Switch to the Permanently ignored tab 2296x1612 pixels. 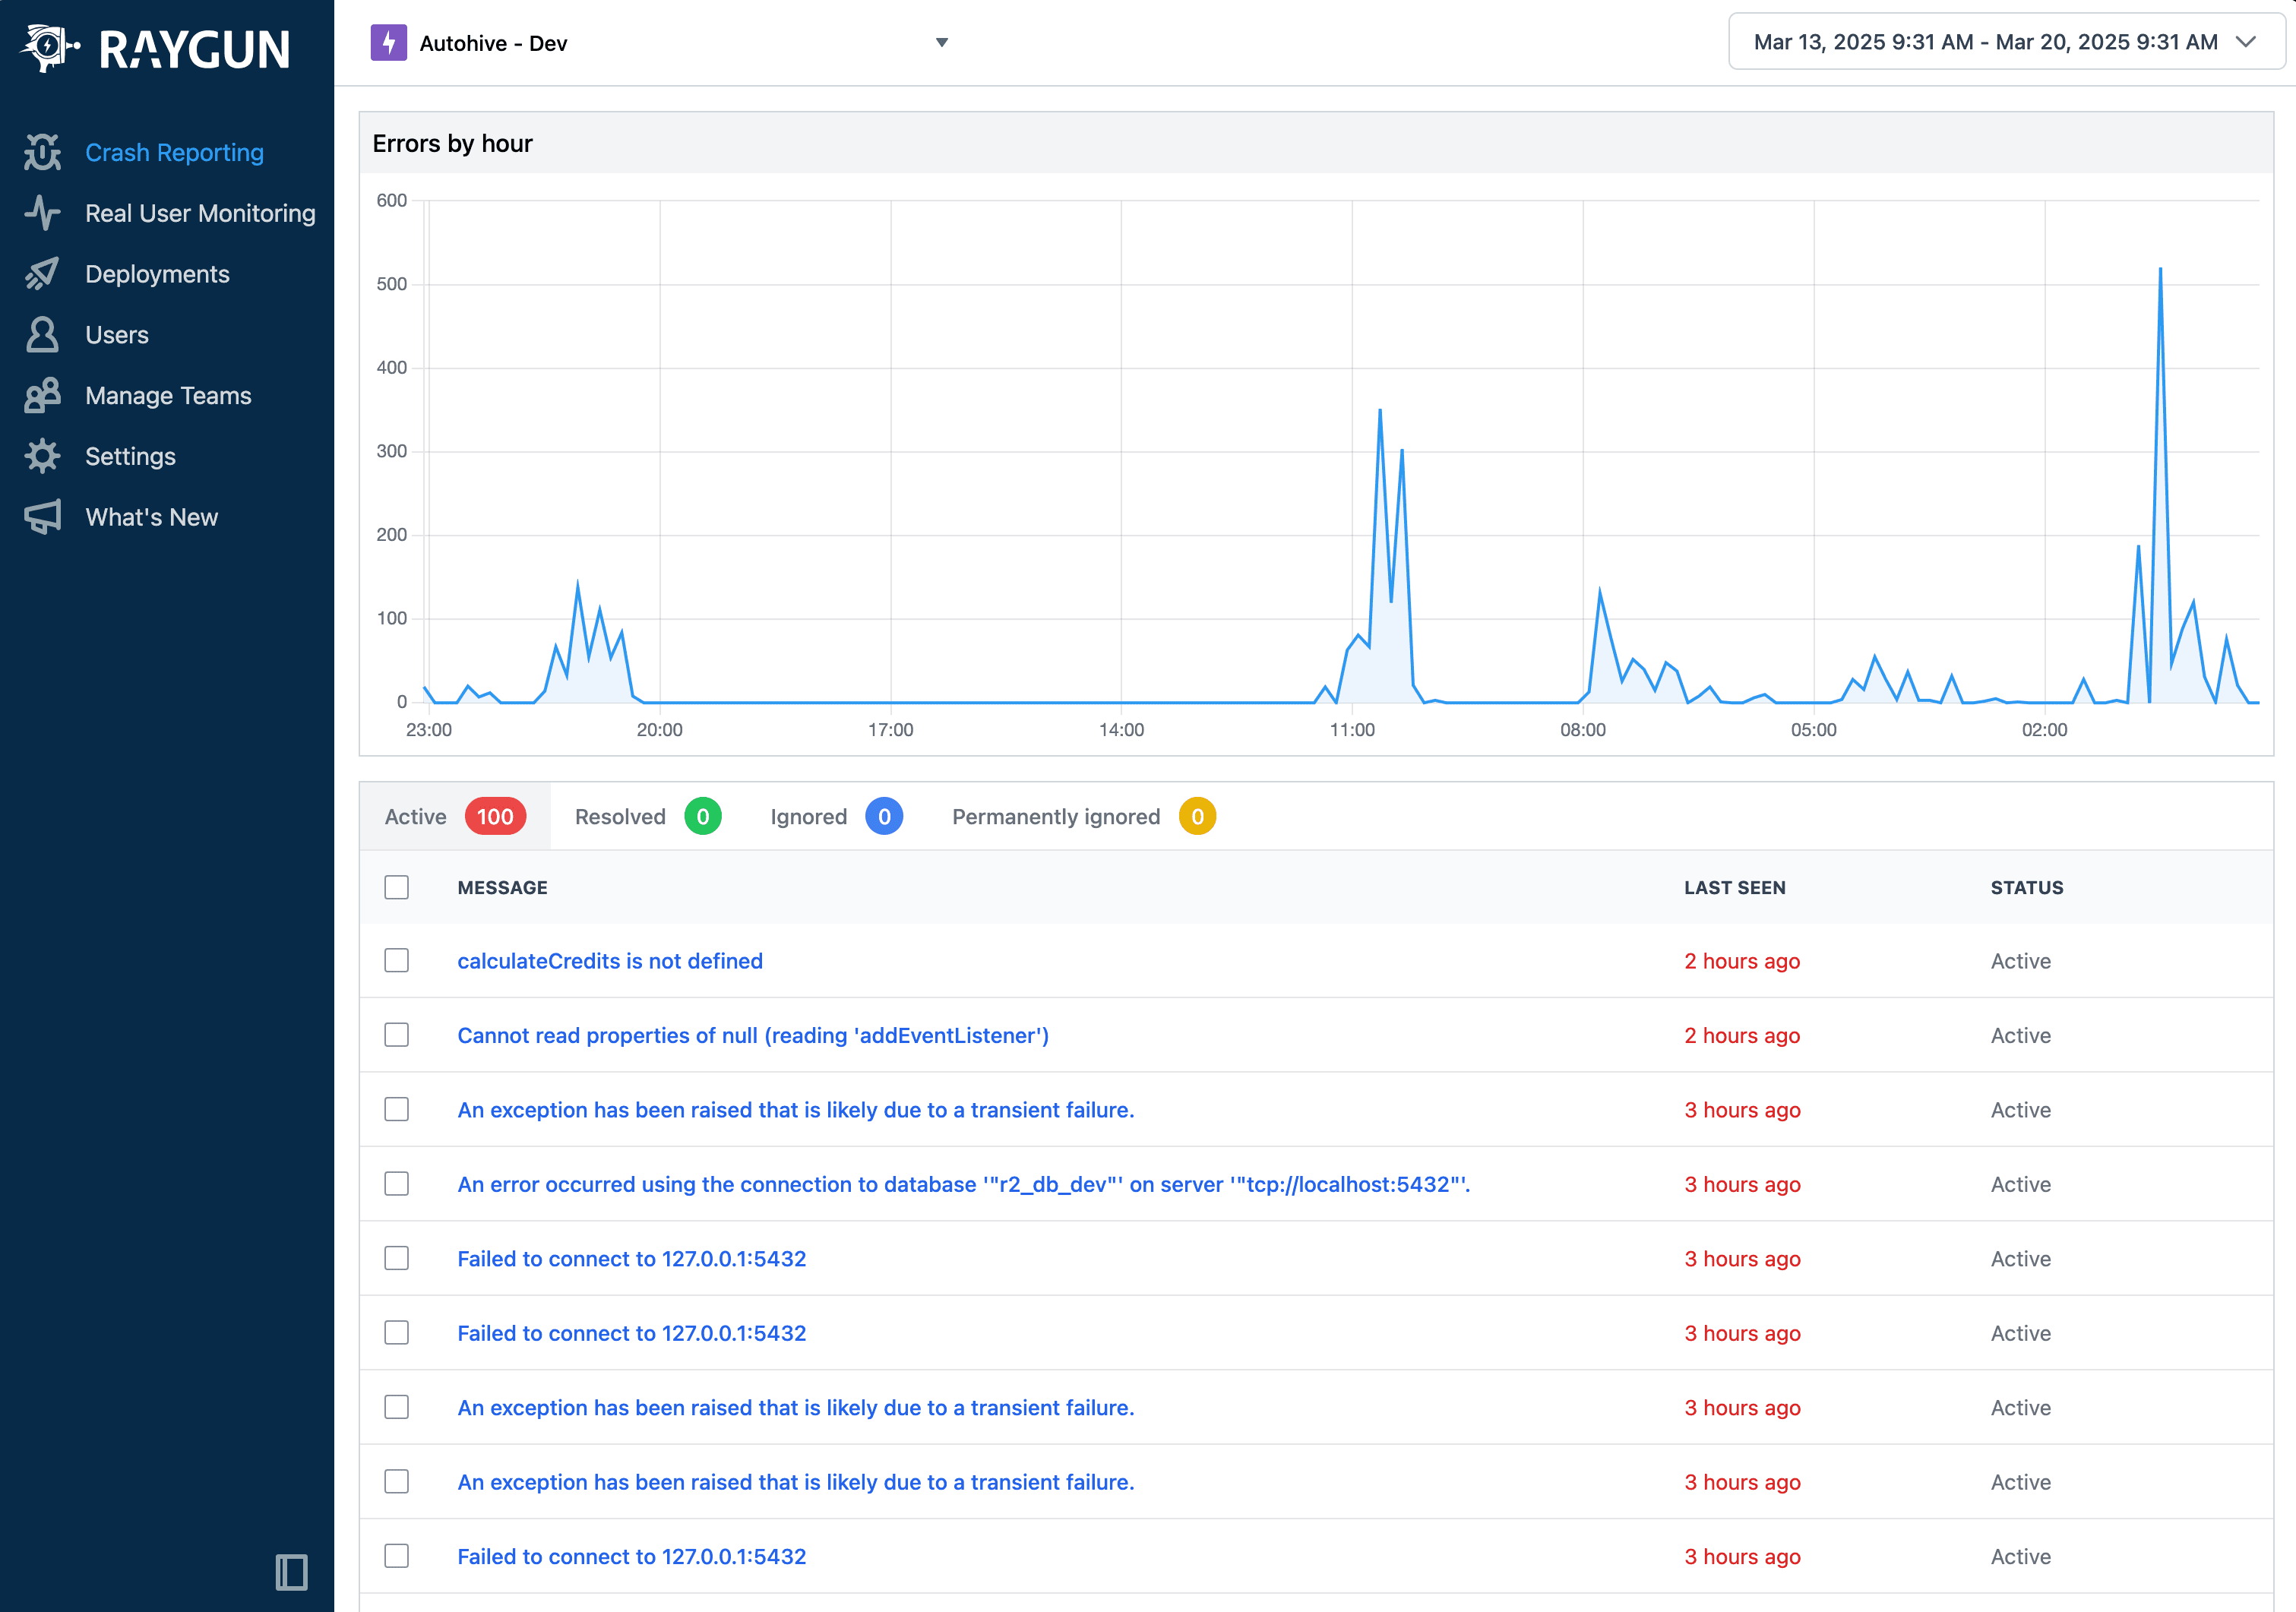click(1084, 817)
